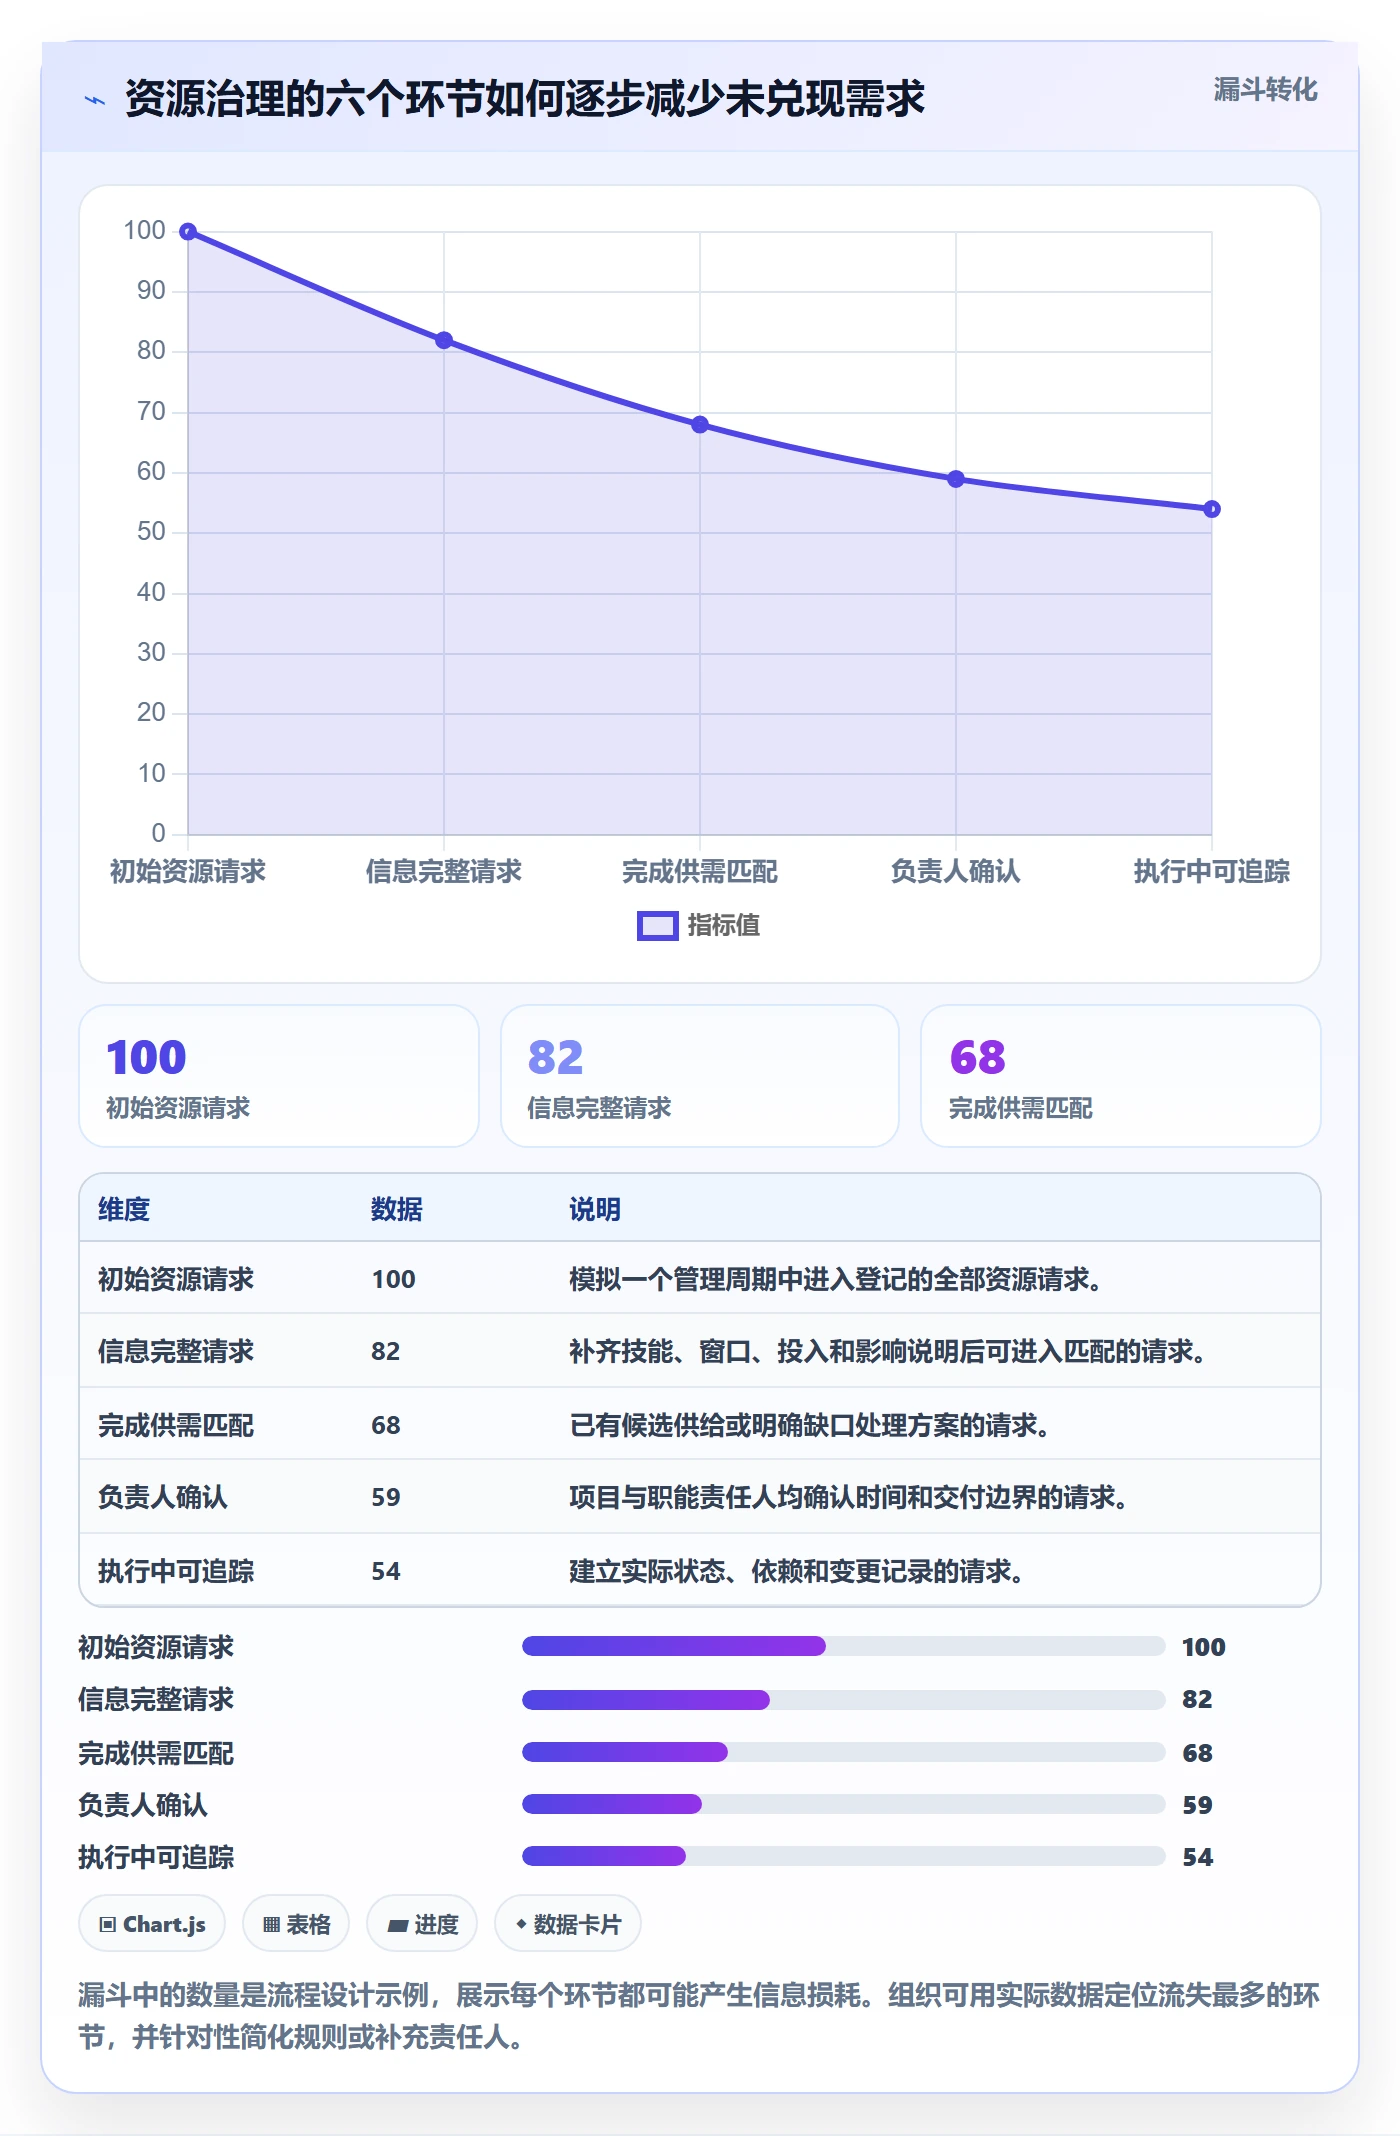Click the 说明 column header

pyautogui.click(x=595, y=1209)
